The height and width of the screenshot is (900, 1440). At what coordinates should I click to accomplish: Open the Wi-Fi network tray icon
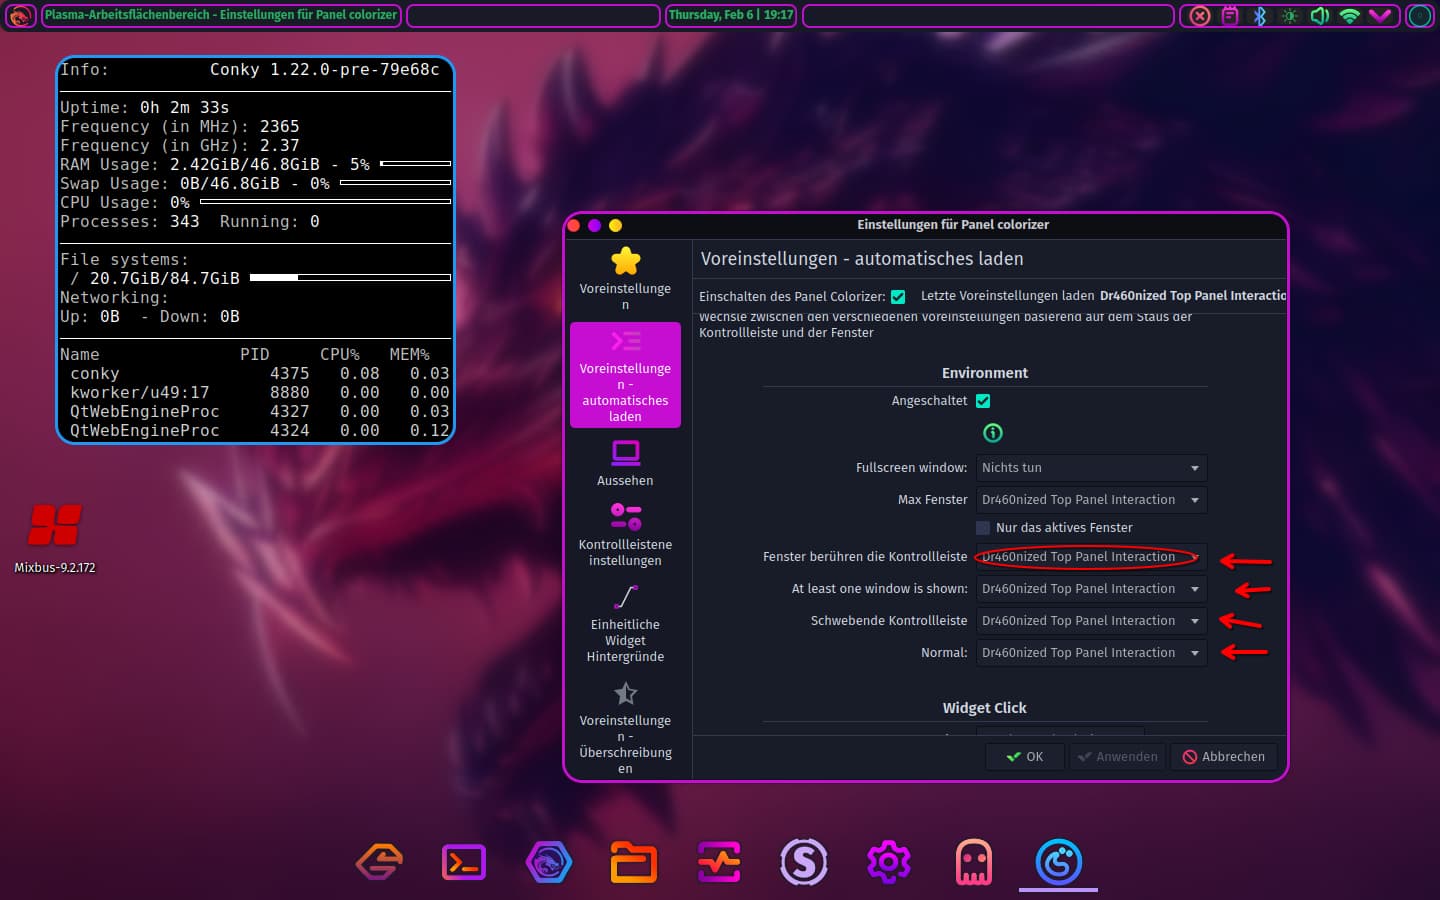(1350, 15)
